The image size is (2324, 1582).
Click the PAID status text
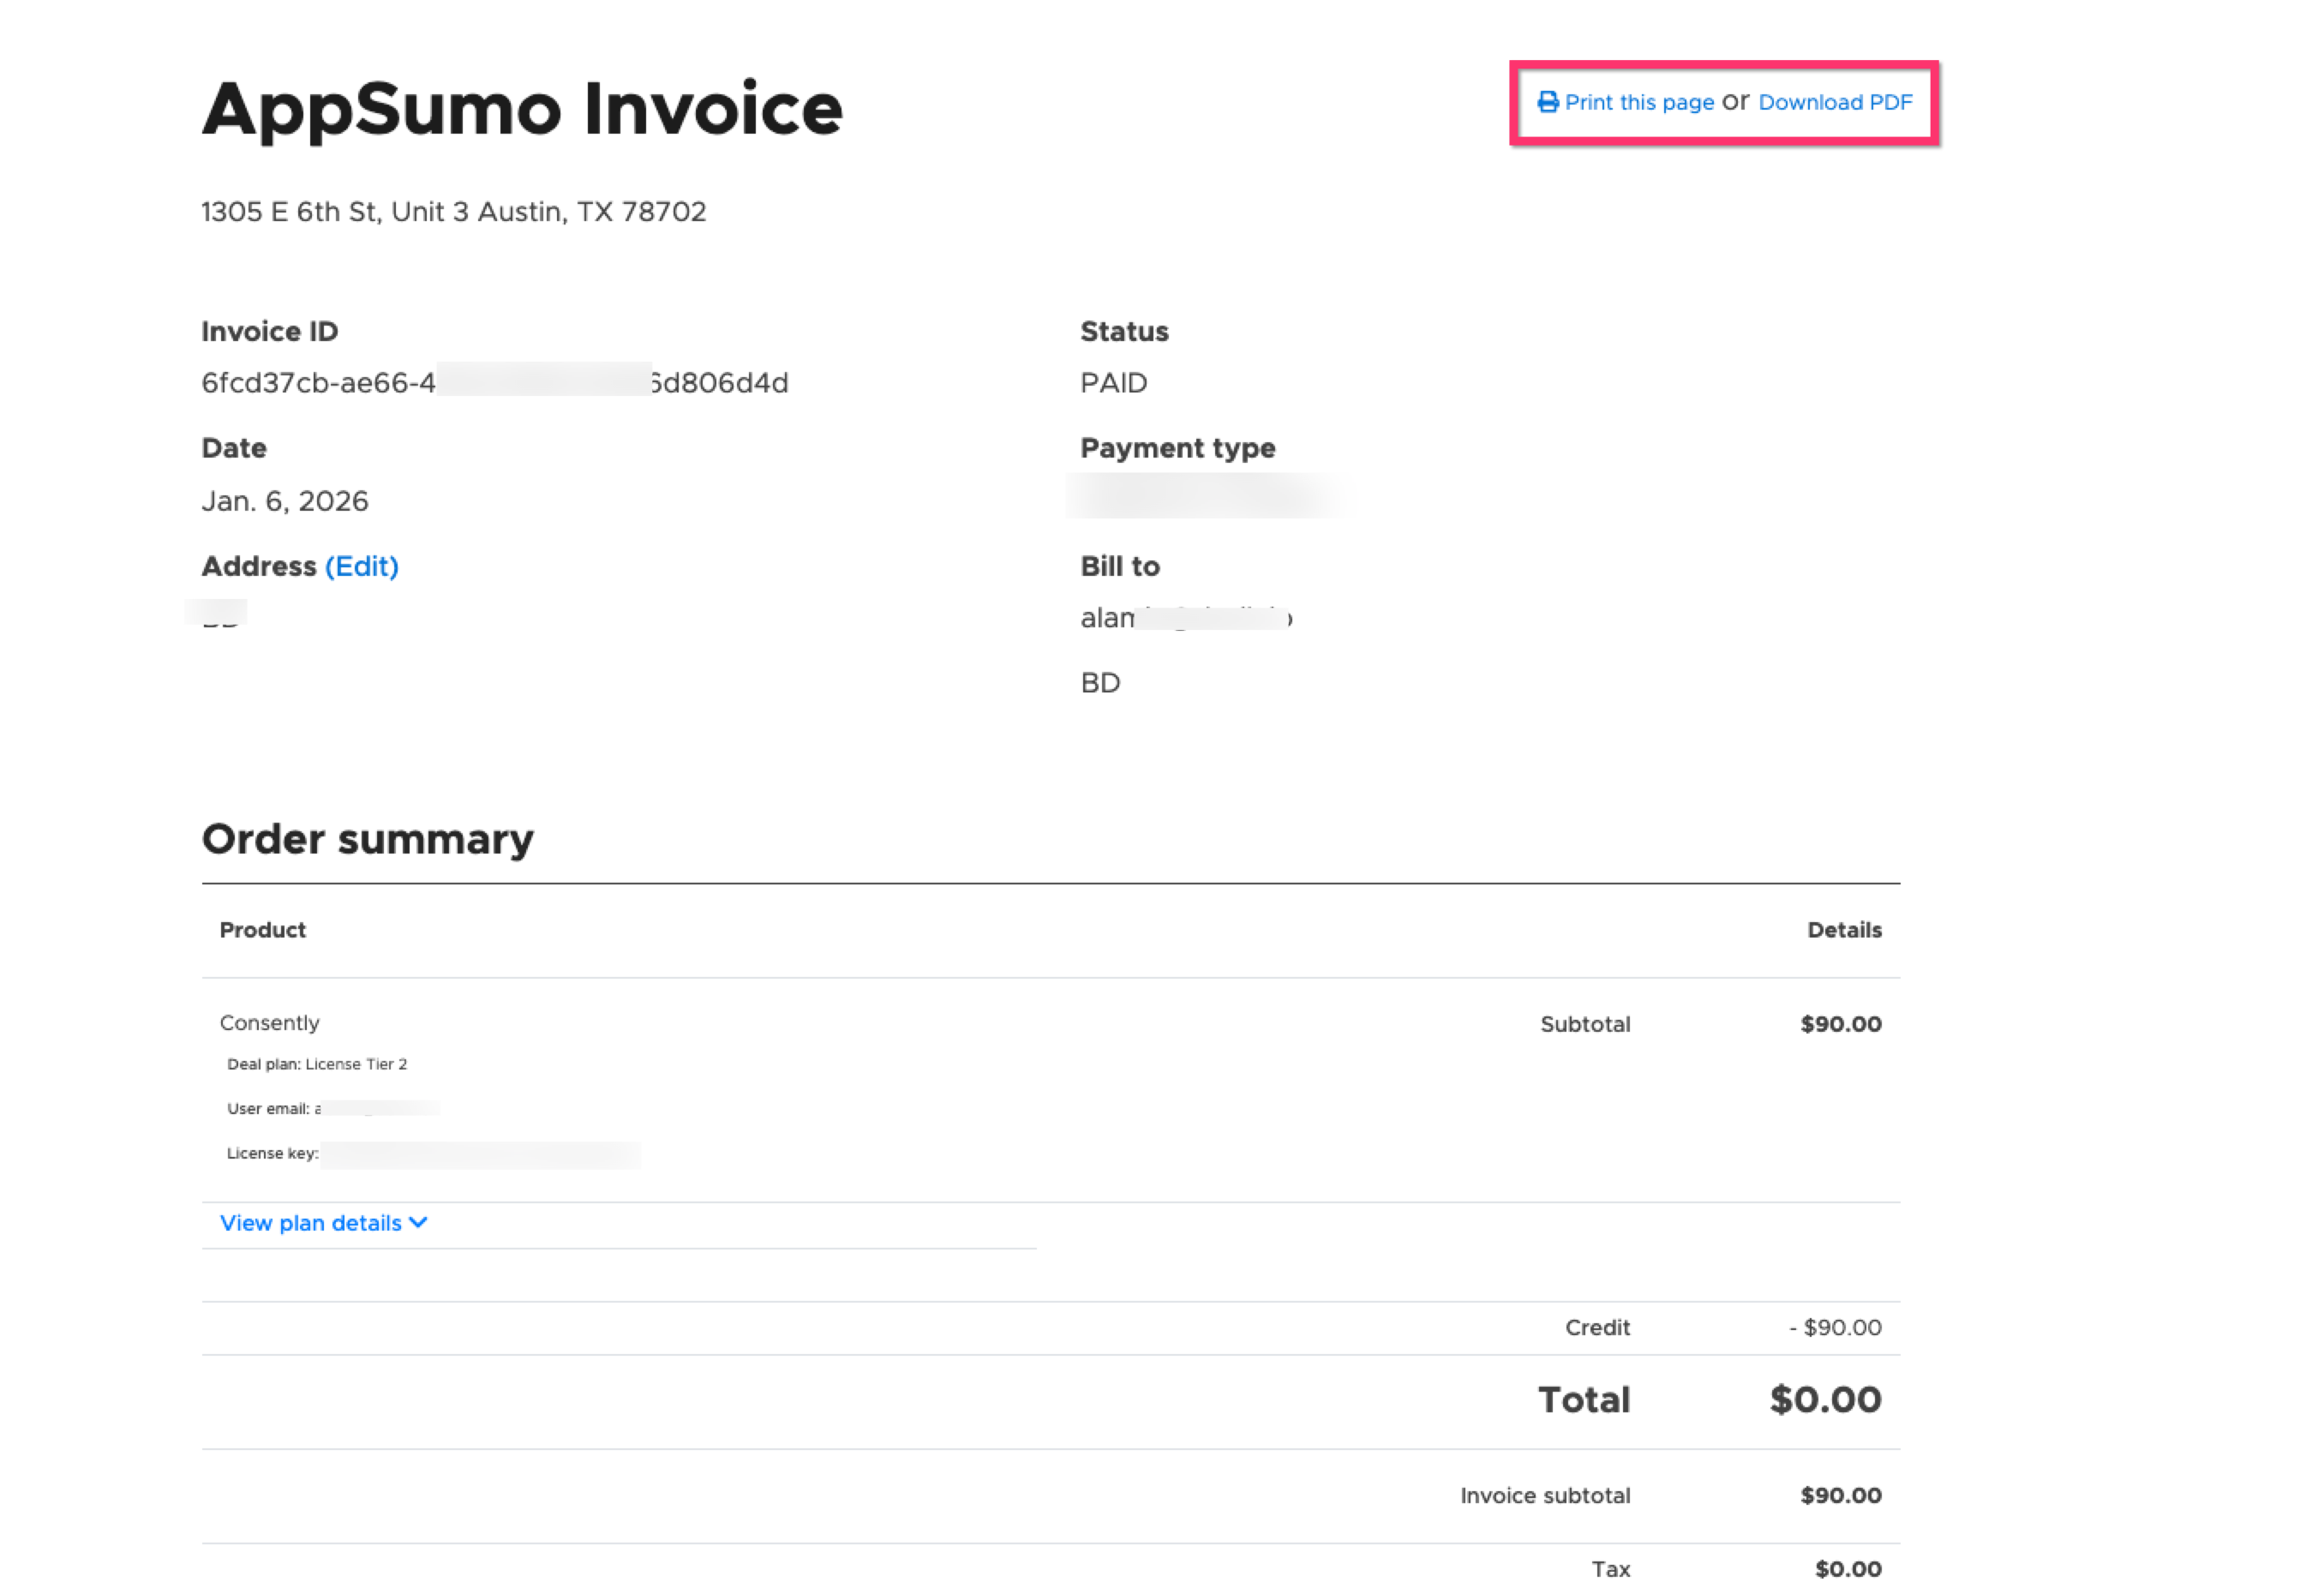tap(1113, 383)
